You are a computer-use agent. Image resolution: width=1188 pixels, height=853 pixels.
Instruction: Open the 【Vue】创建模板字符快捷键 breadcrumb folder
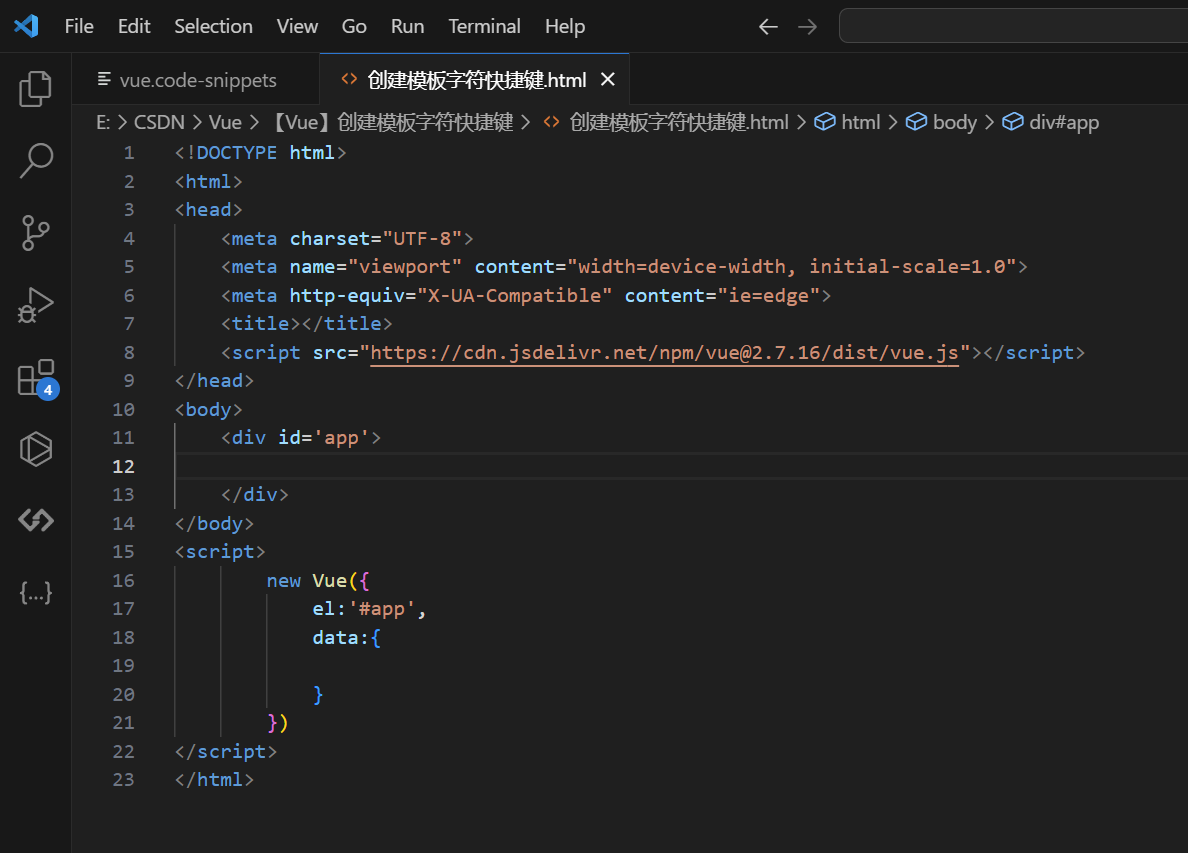[391, 122]
